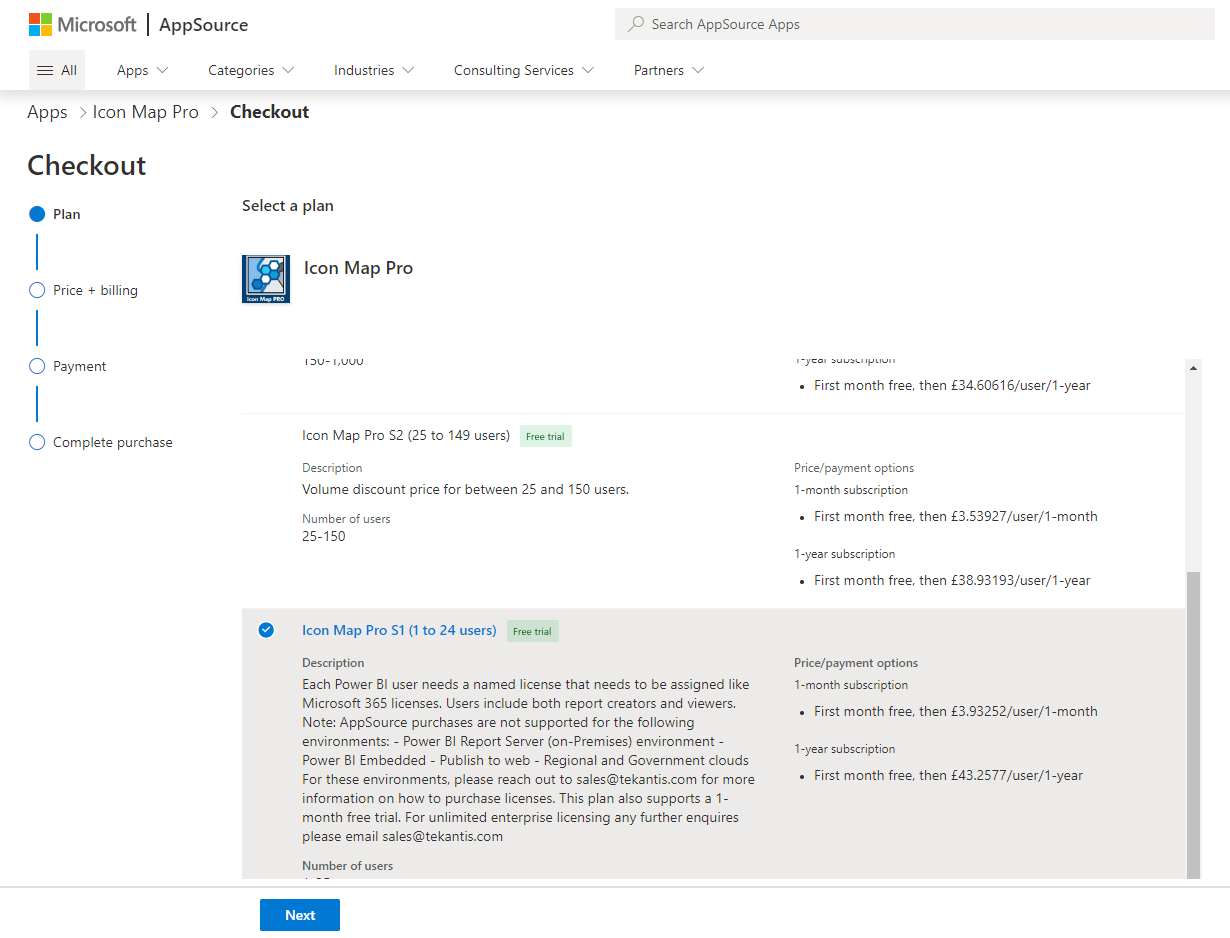Open the All hamburger menu
This screenshot has width=1230, height=938.
click(x=56, y=70)
